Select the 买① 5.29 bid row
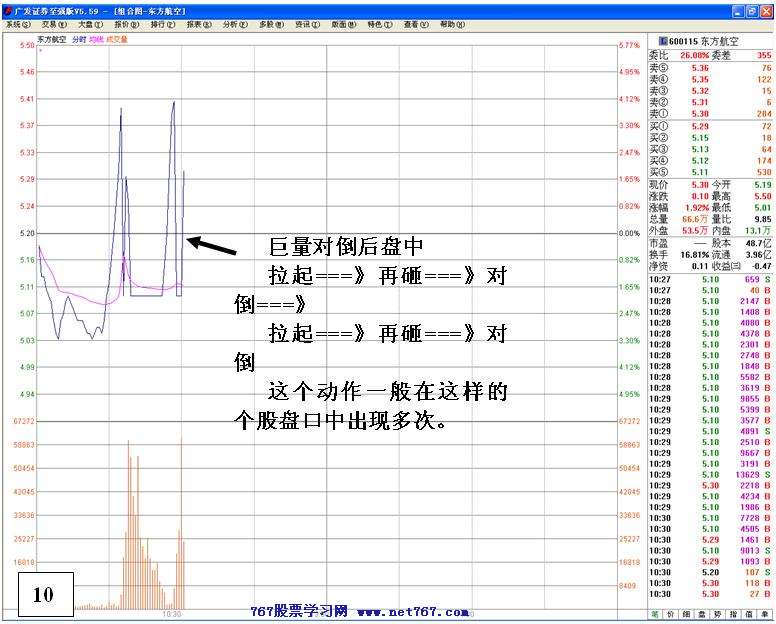 [710, 126]
